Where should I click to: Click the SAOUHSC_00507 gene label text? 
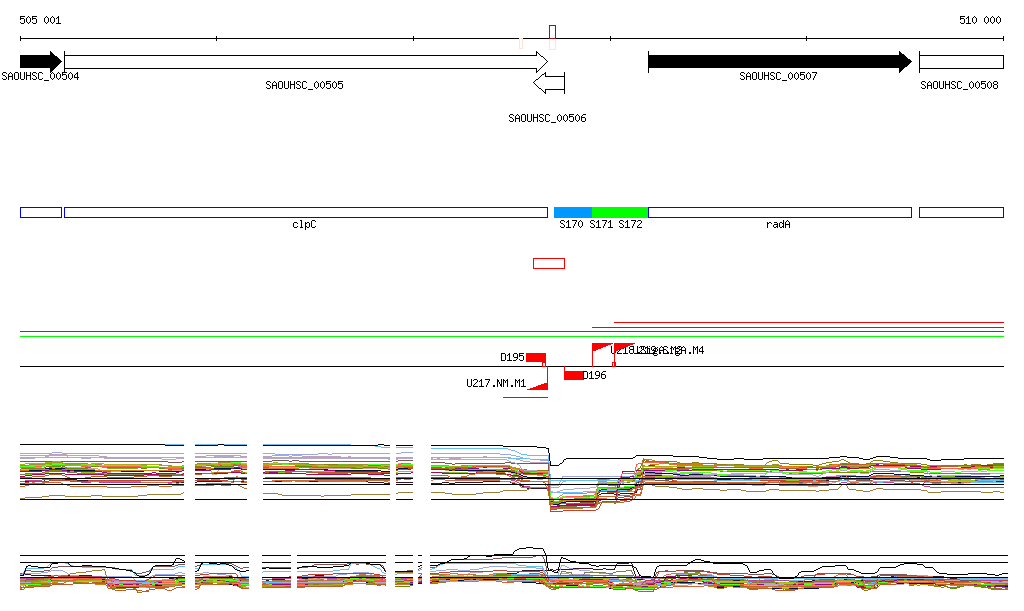pyautogui.click(x=778, y=76)
